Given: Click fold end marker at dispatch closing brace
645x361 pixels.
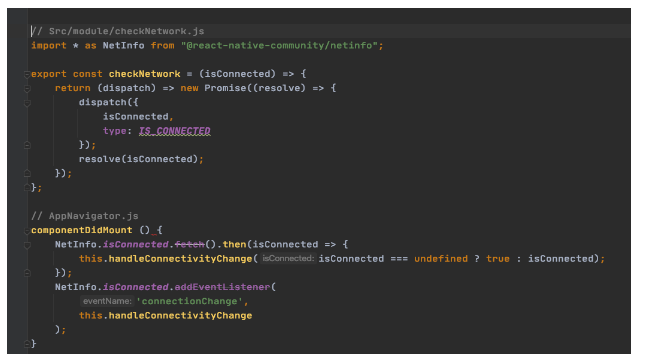Looking at the screenshot, I should [x=27, y=145].
